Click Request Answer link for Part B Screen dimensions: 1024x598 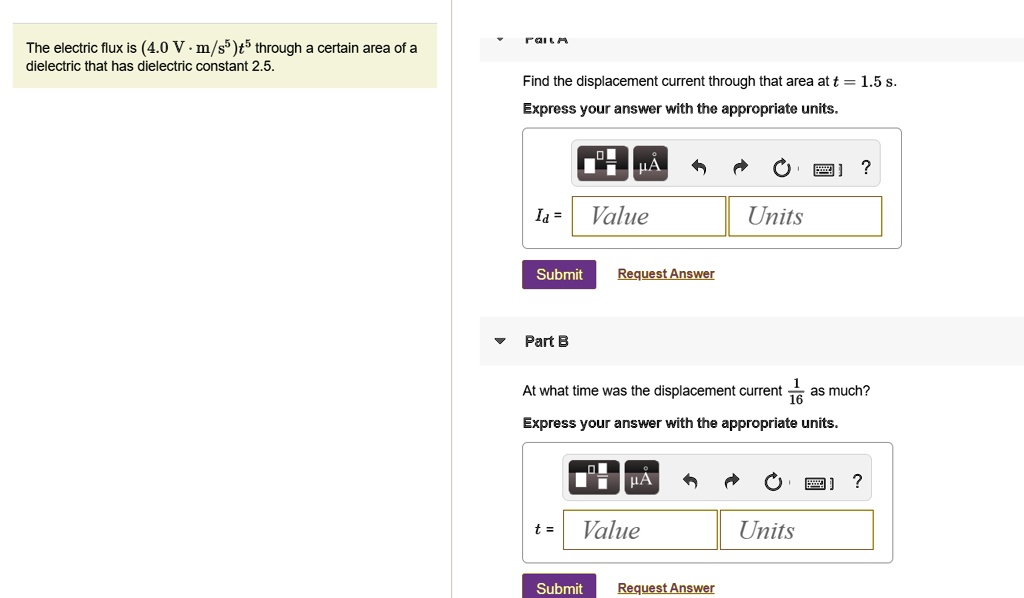point(666,588)
